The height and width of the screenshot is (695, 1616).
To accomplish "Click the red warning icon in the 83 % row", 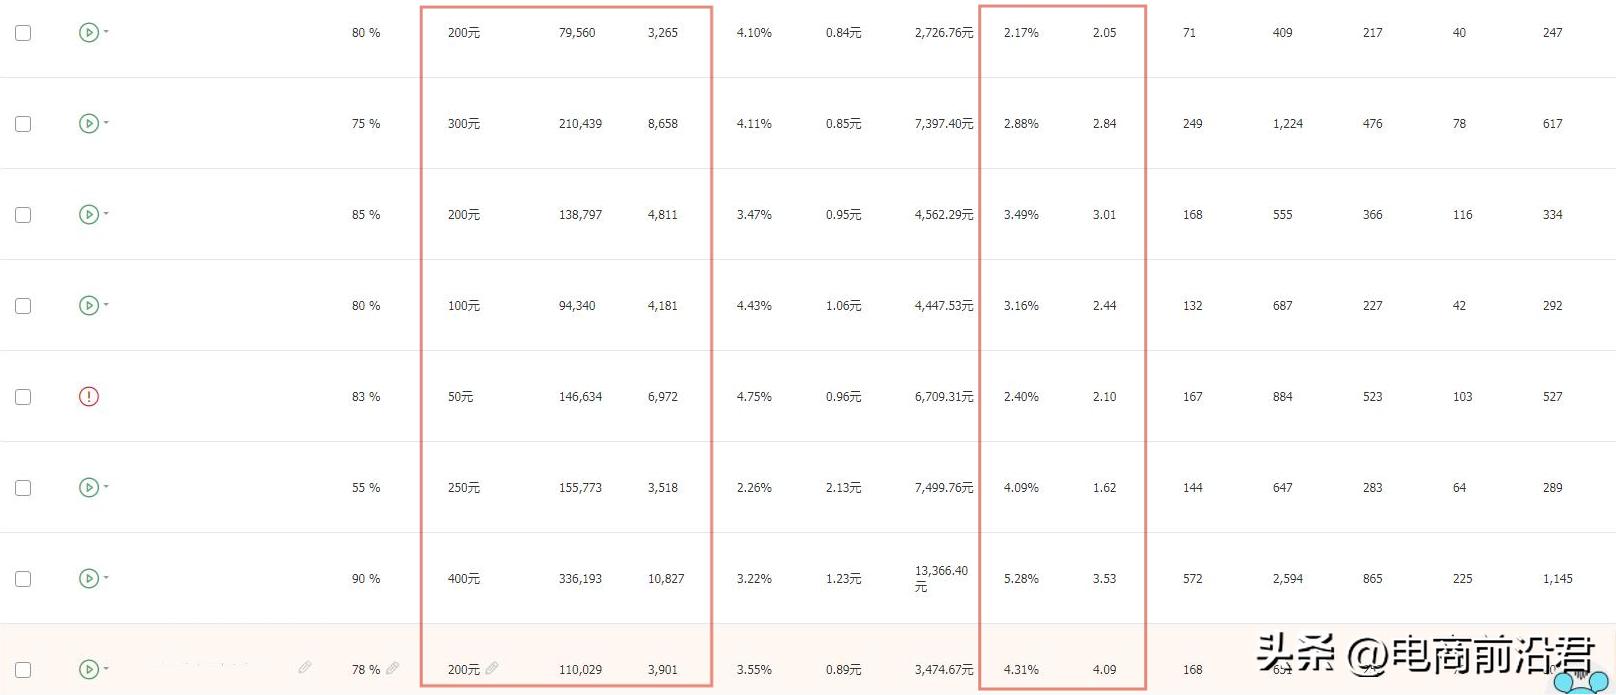I will click(x=89, y=397).
